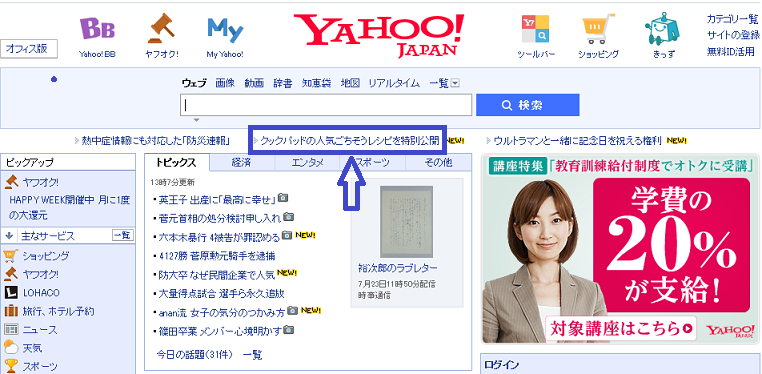Collapse the 主なサービス arrow expander
Image resolution: width=762 pixels, height=374 pixels.
[x=9, y=236]
